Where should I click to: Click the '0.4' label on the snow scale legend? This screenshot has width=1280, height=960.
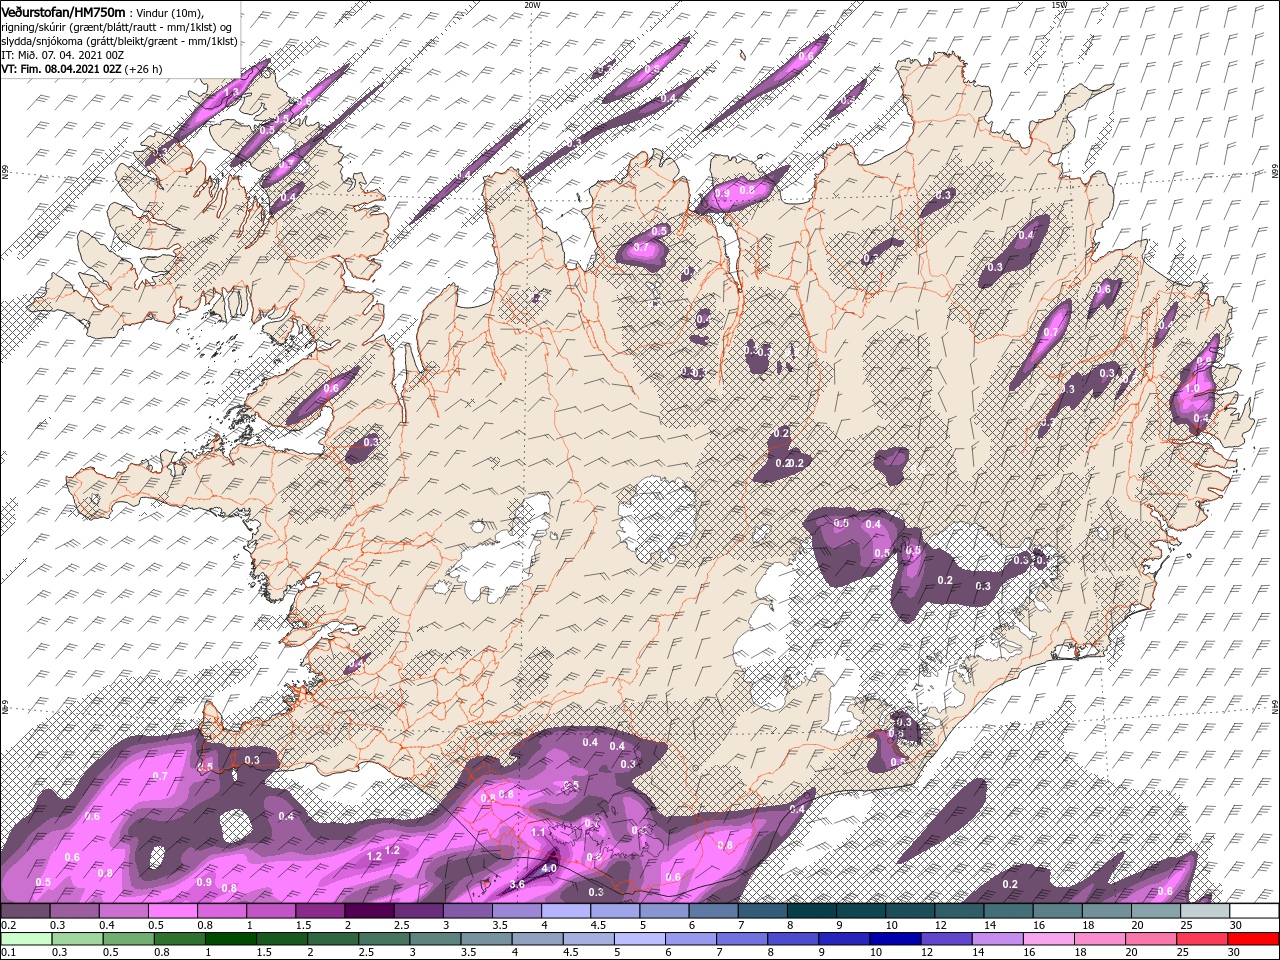tap(106, 925)
